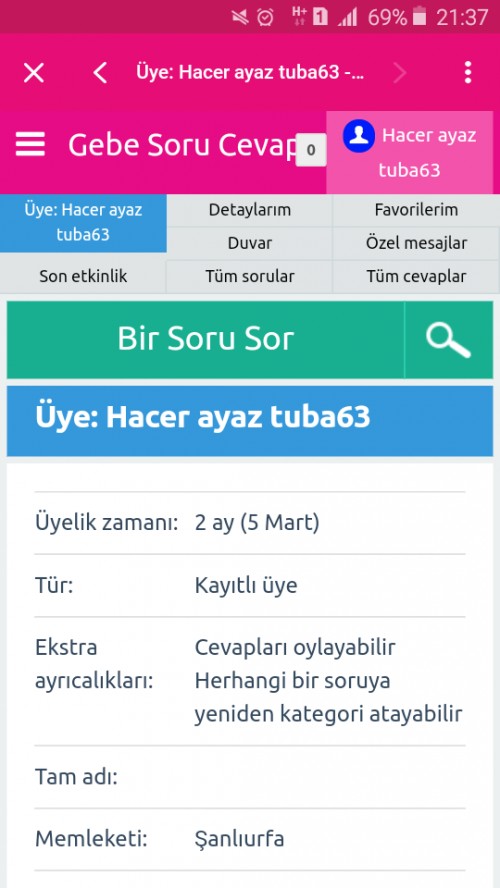
Task: Open the Duvar tab
Action: click(x=250, y=244)
